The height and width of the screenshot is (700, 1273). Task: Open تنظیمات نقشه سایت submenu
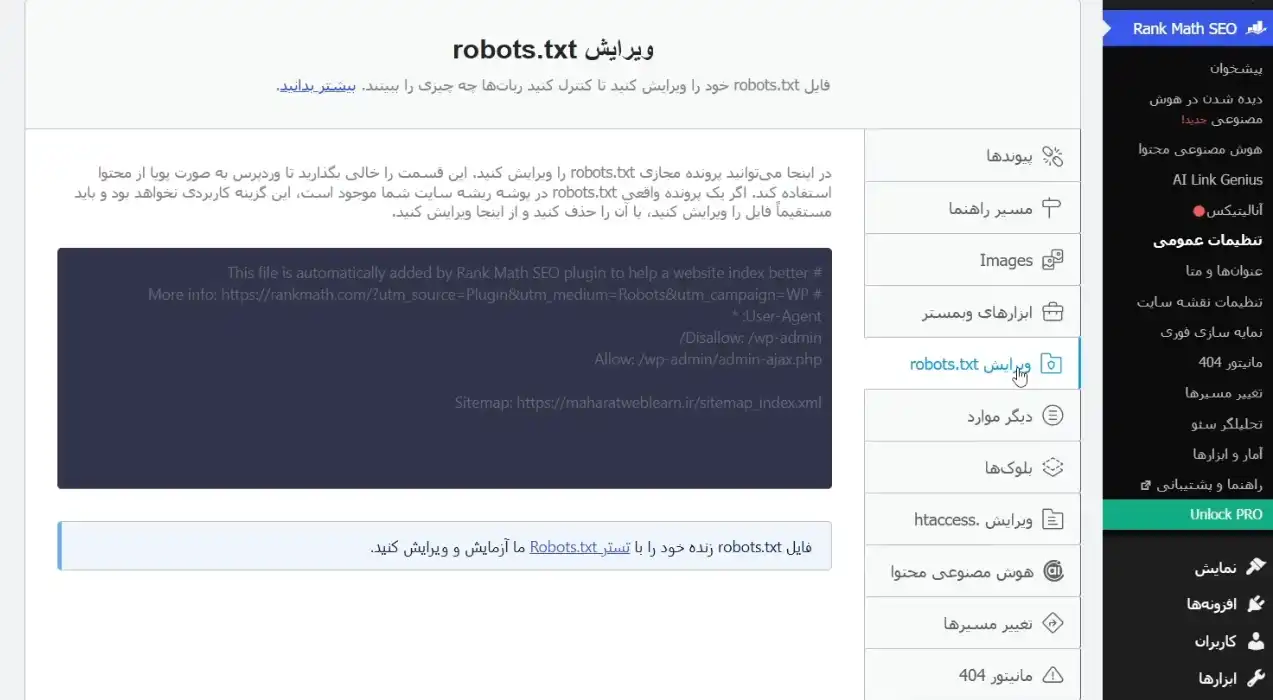coord(1200,302)
